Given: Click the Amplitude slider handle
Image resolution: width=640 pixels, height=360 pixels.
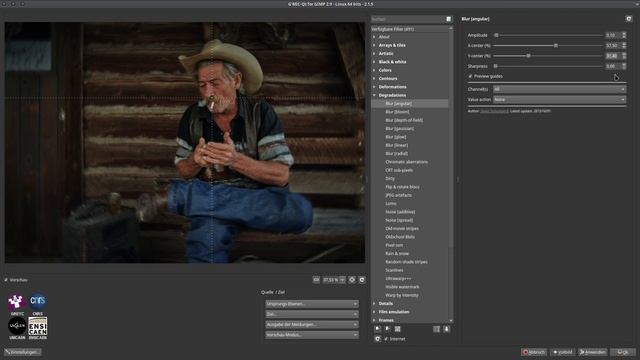Looking at the screenshot, I should tap(496, 35).
